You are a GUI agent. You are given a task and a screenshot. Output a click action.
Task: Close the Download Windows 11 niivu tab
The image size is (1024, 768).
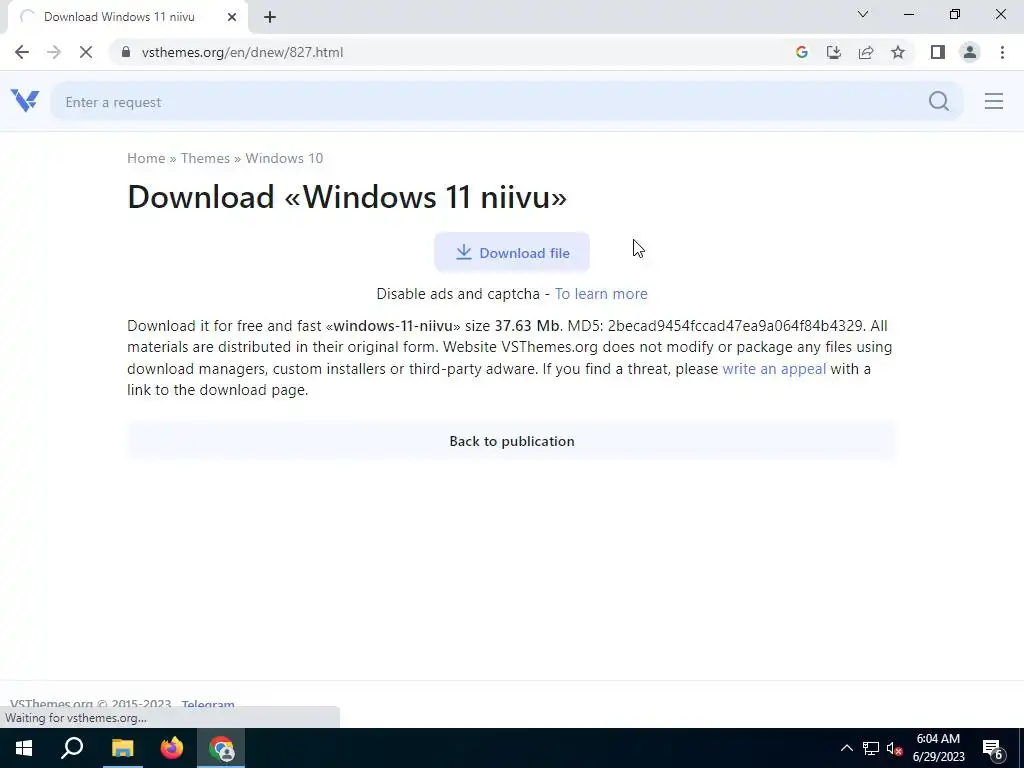click(x=232, y=17)
